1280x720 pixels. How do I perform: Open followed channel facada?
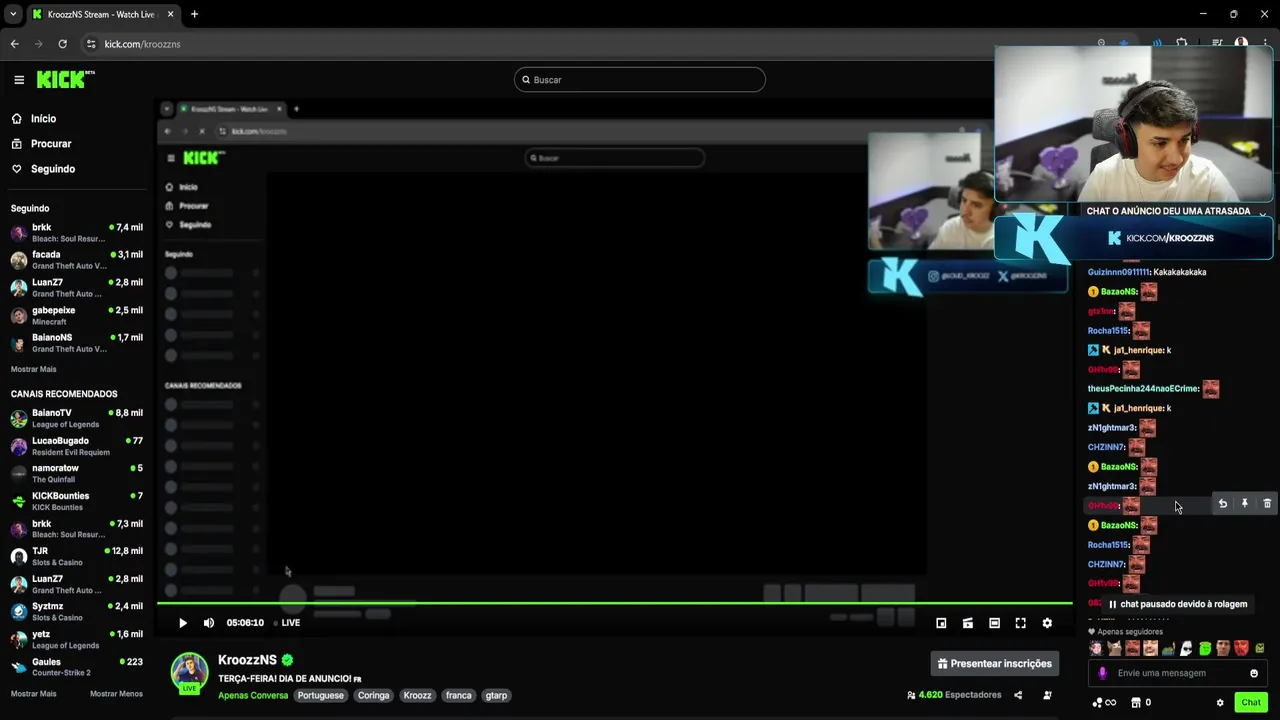(77, 260)
